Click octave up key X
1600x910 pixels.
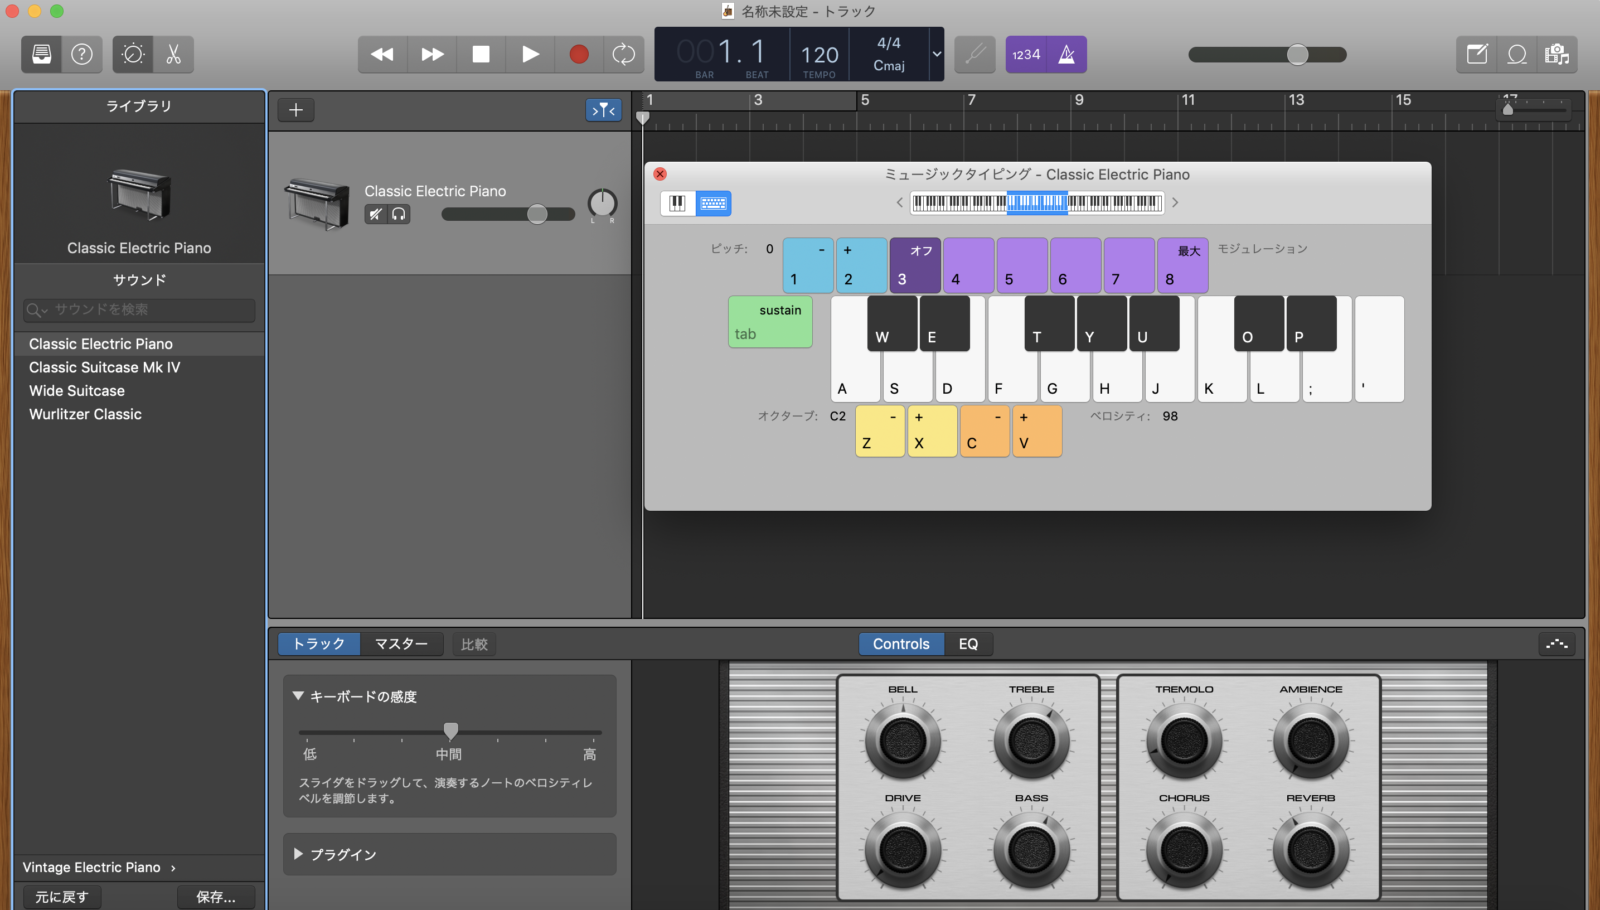[x=932, y=431]
